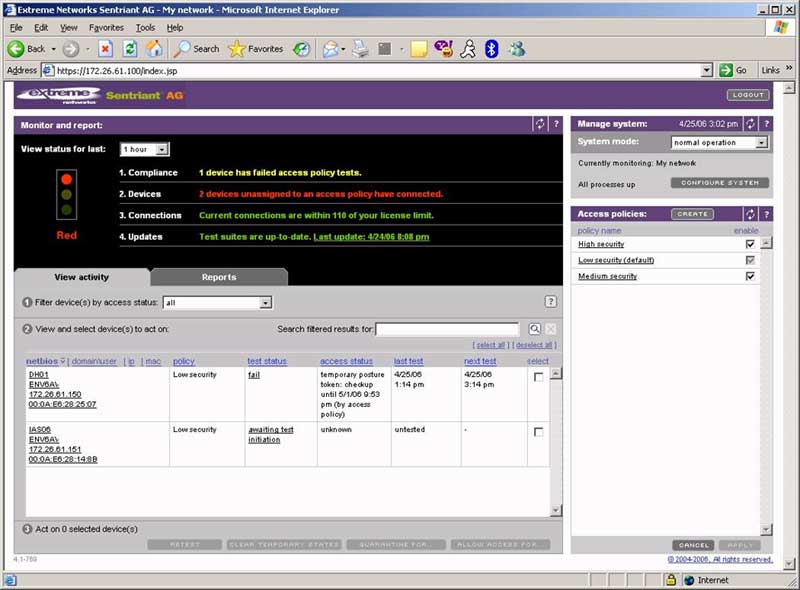Image resolution: width=800 pixels, height=590 pixels.
Task: Open the File menu
Action: pos(16,28)
